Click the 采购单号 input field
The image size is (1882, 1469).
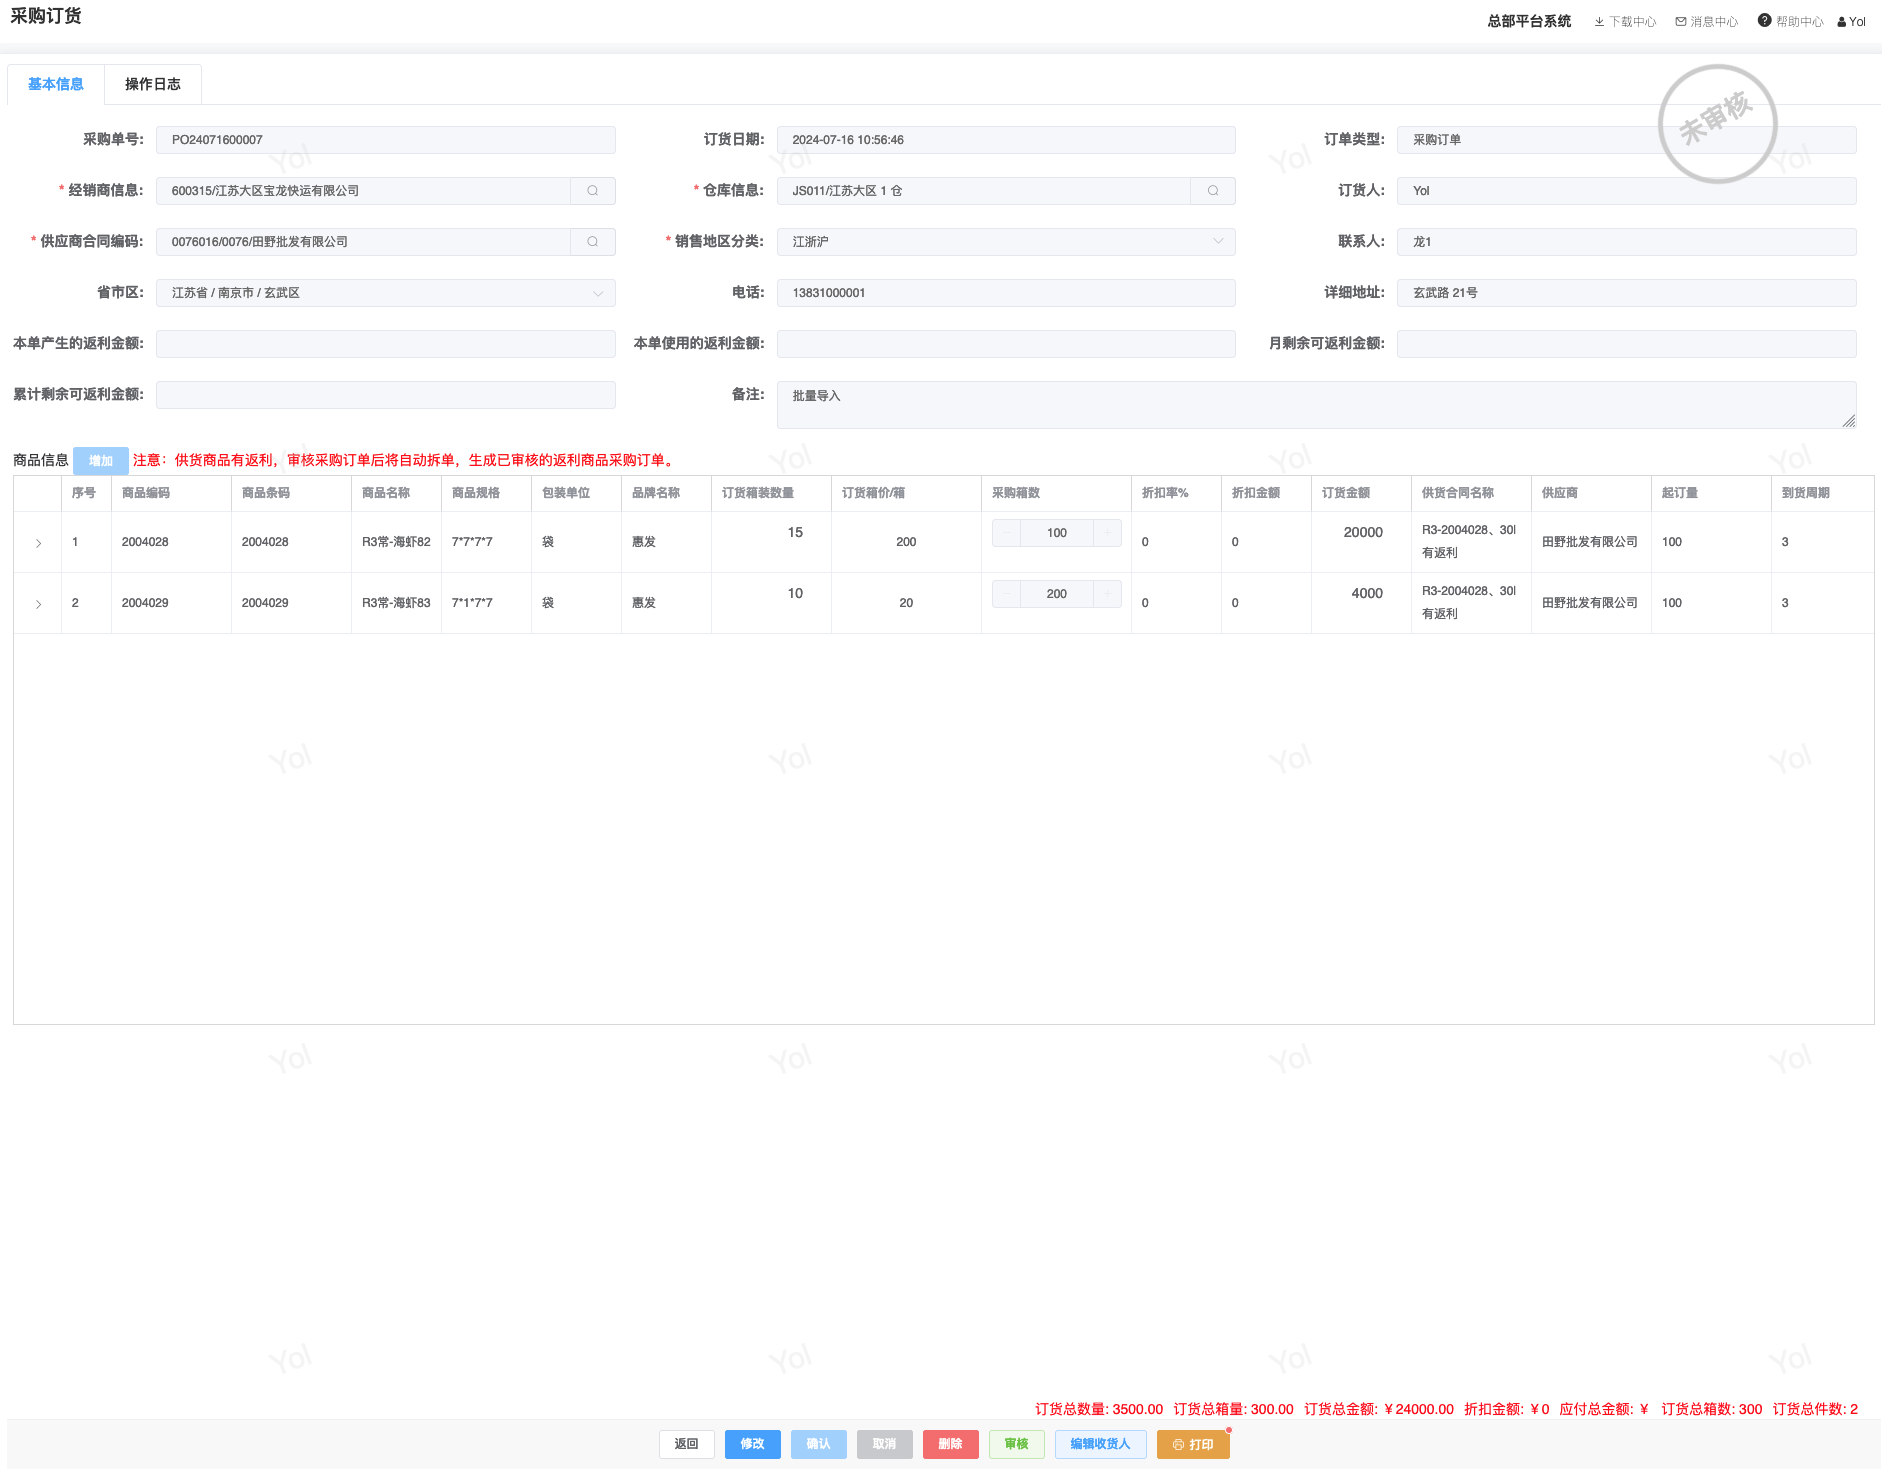[386, 140]
